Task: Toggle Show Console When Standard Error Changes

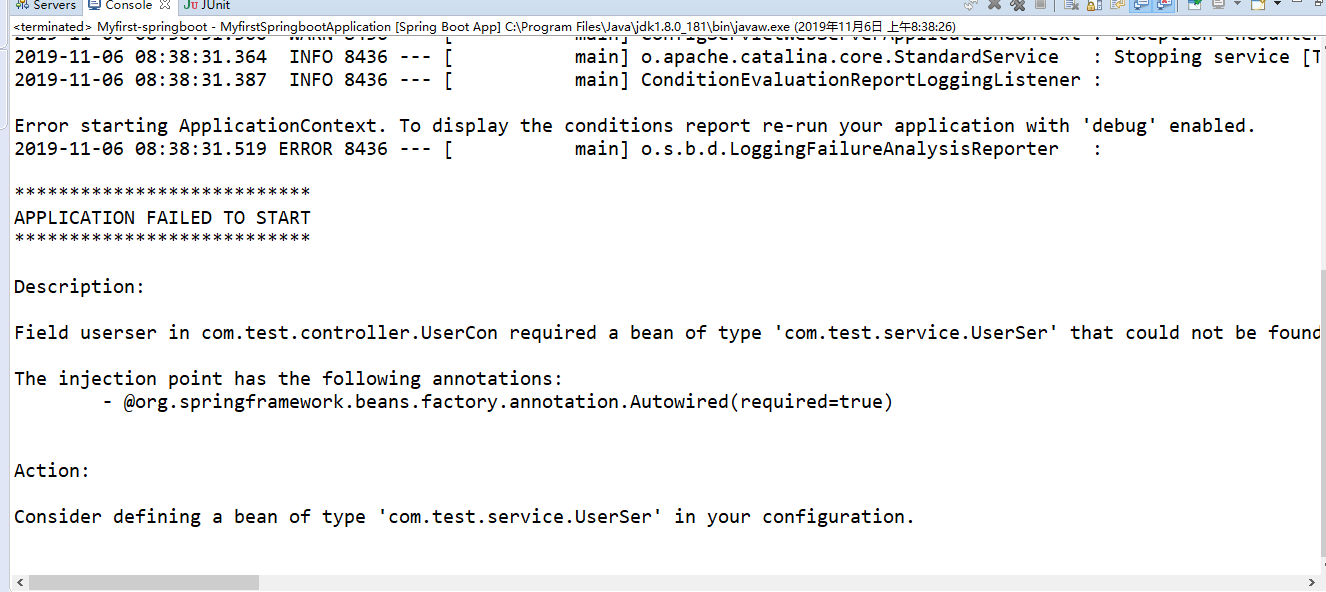Action: 1165,5
